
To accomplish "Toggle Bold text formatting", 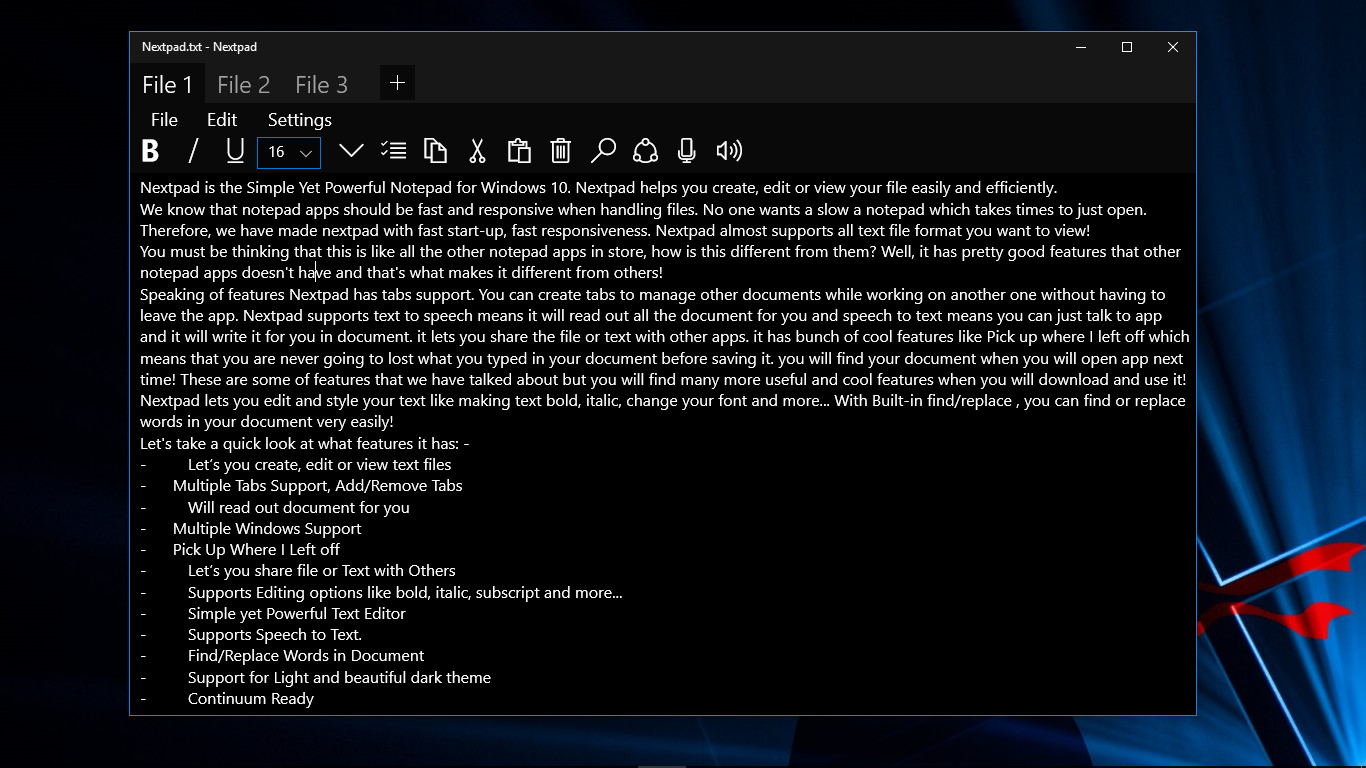I will point(150,151).
